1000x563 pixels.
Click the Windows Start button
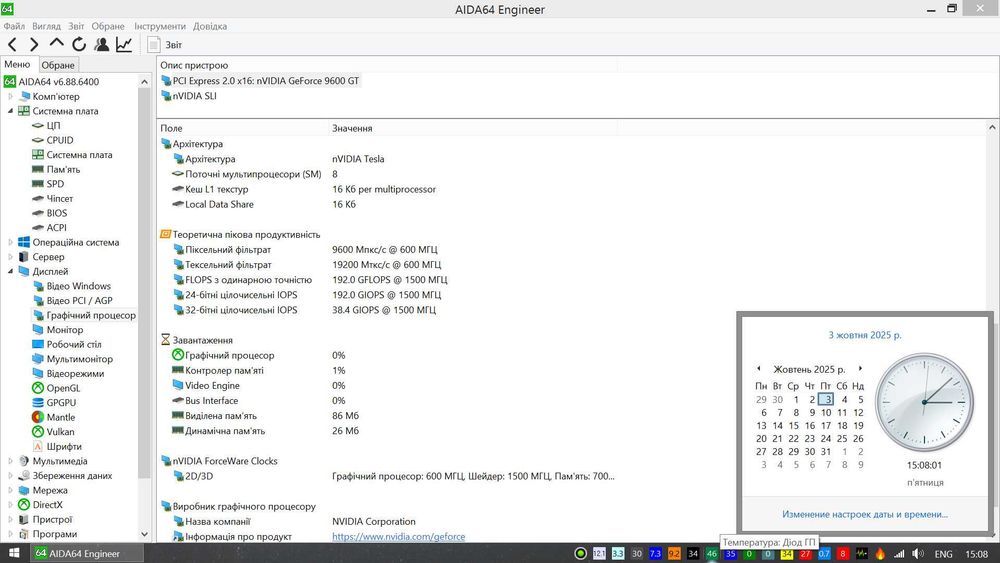tap(13, 553)
